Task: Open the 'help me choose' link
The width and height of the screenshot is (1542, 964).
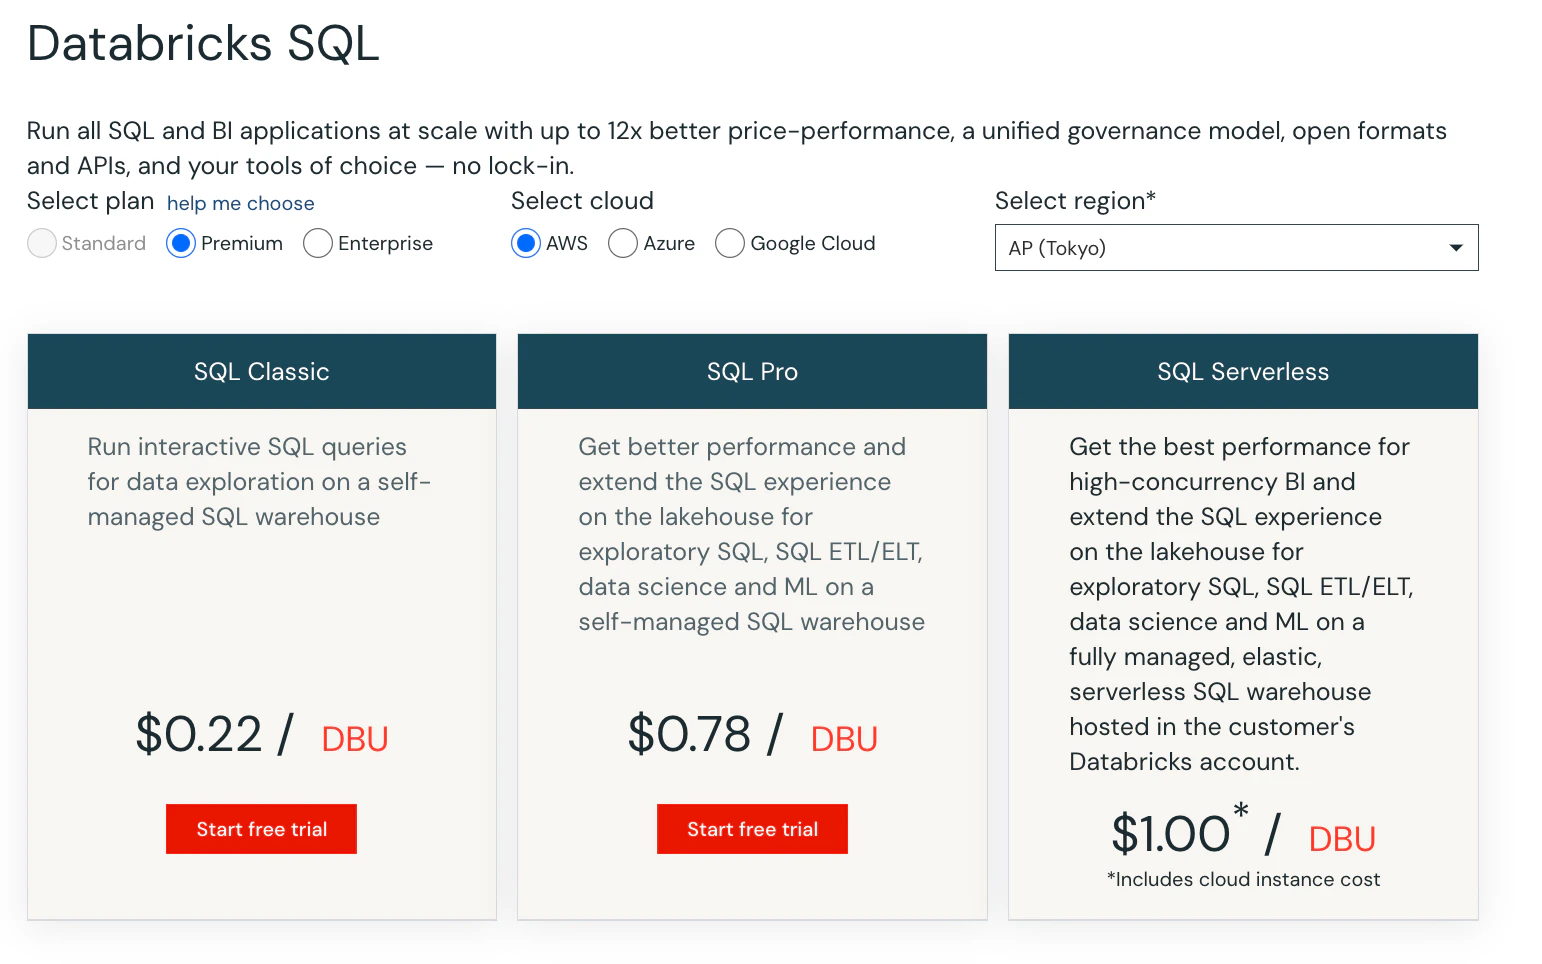Action: pos(240,203)
